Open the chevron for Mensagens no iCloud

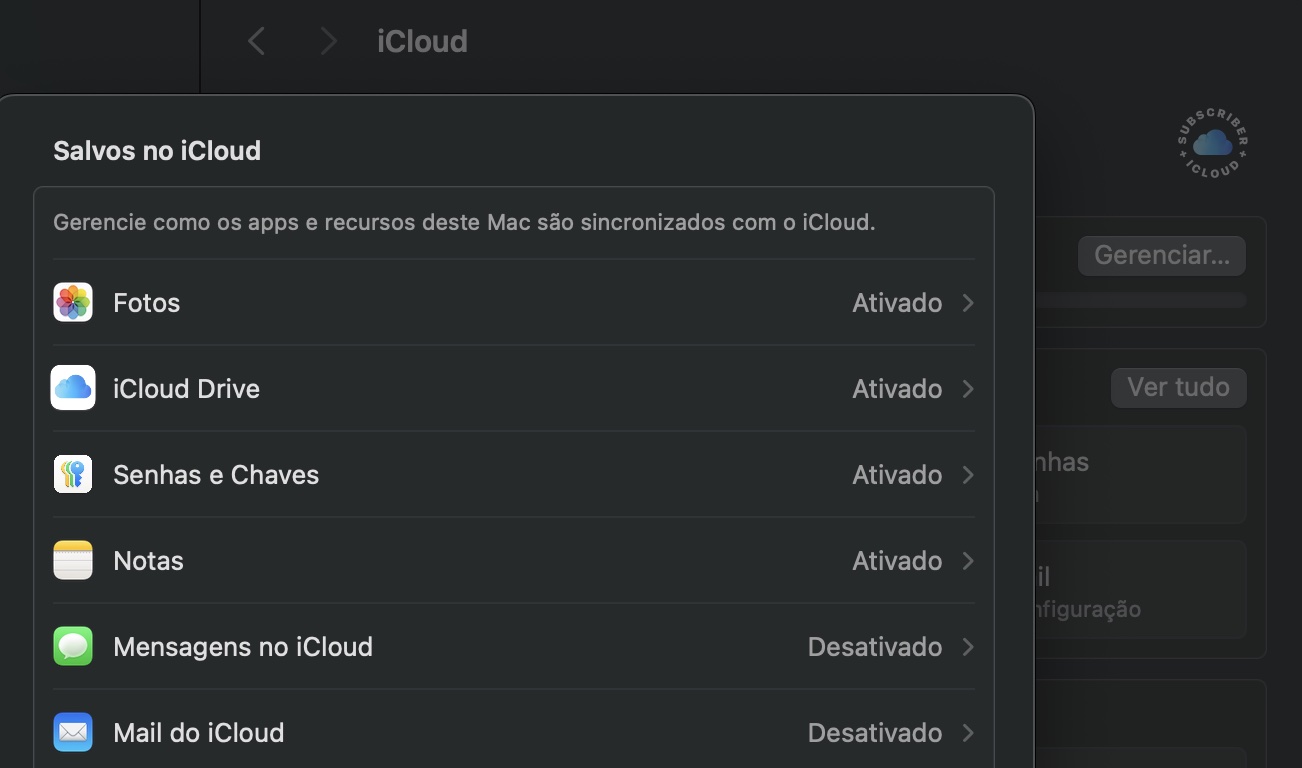966,646
